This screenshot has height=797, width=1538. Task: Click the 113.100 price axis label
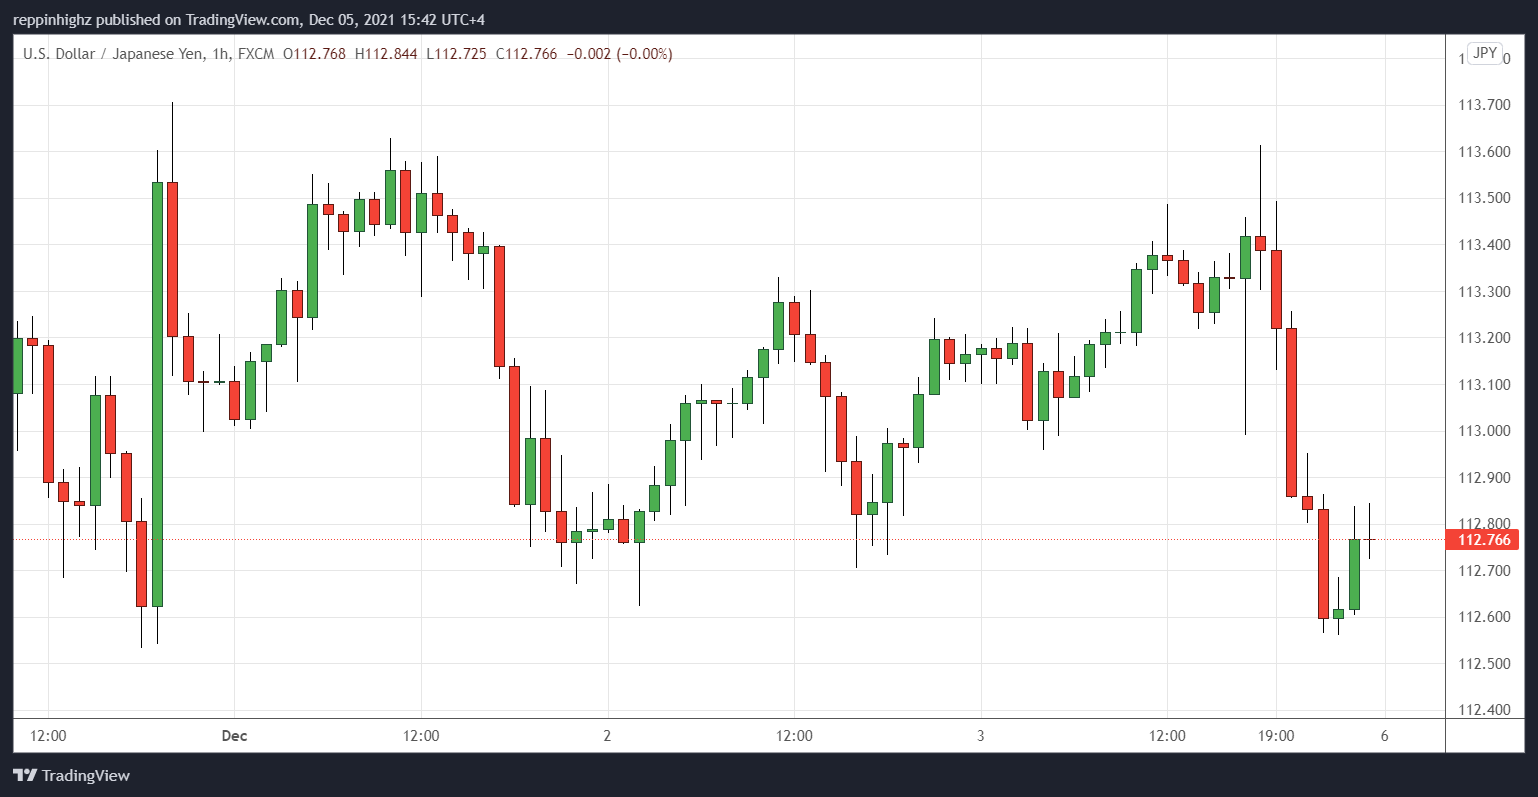tap(1484, 385)
